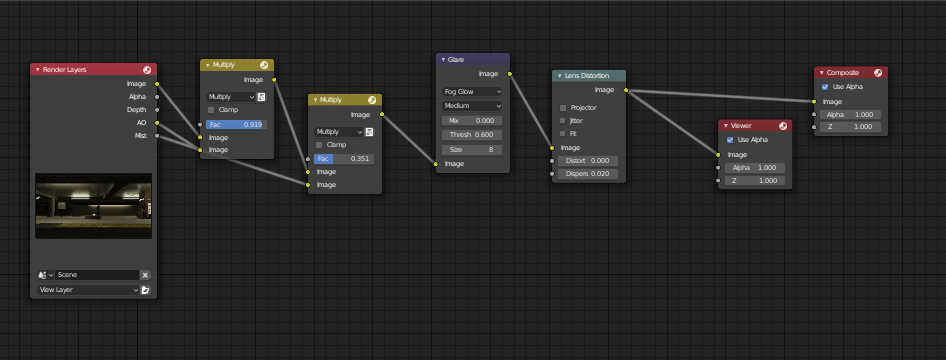Viewport: 946px width, 360px height.
Task: Click the Mix 0.000 slider in Glare
Action: [x=472, y=121]
